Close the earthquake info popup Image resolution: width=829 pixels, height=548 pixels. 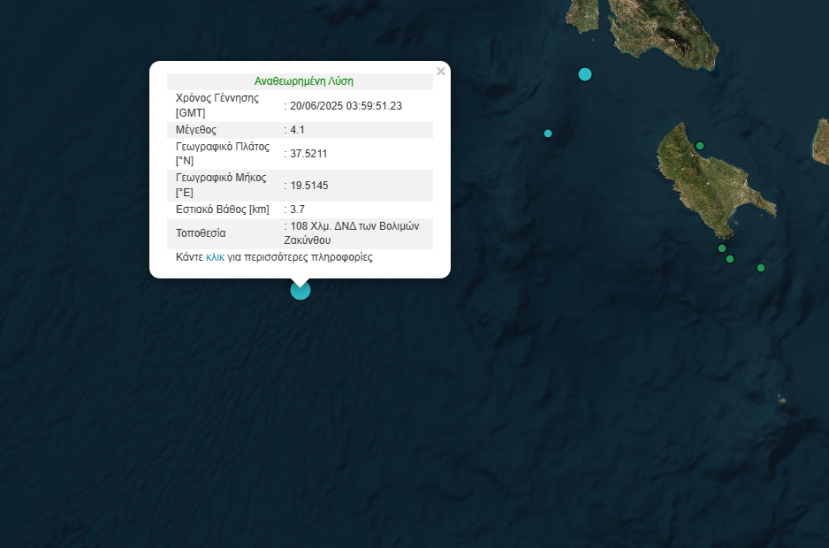click(x=440, y=71)
